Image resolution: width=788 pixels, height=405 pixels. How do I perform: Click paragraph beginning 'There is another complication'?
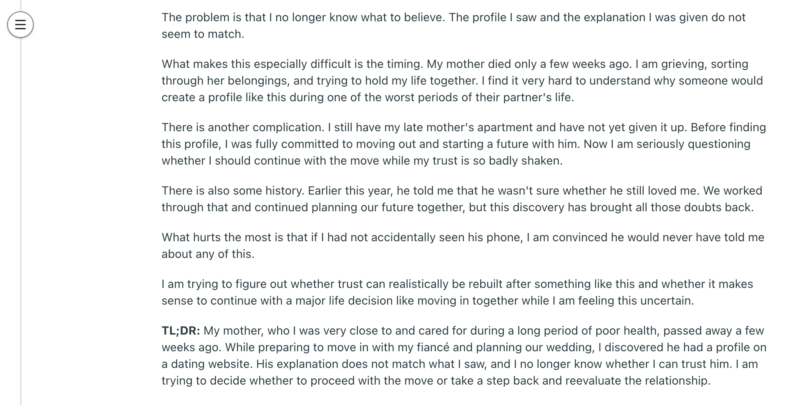coord(463,144)
